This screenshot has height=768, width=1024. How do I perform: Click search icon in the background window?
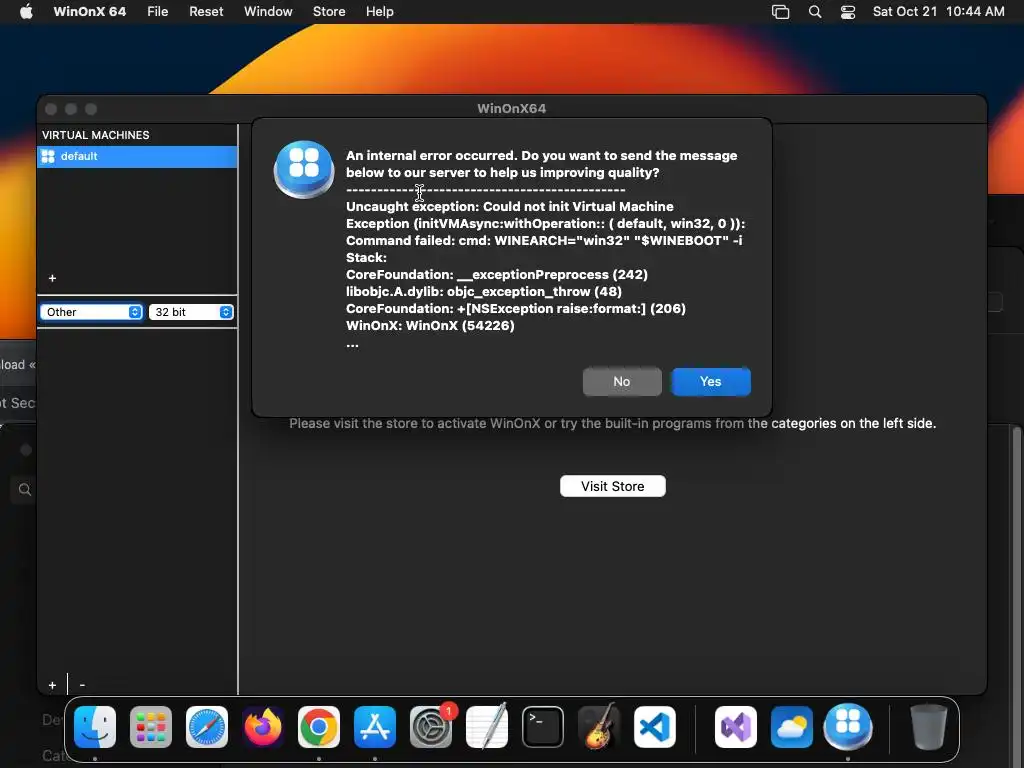click(x=25, y=490)
